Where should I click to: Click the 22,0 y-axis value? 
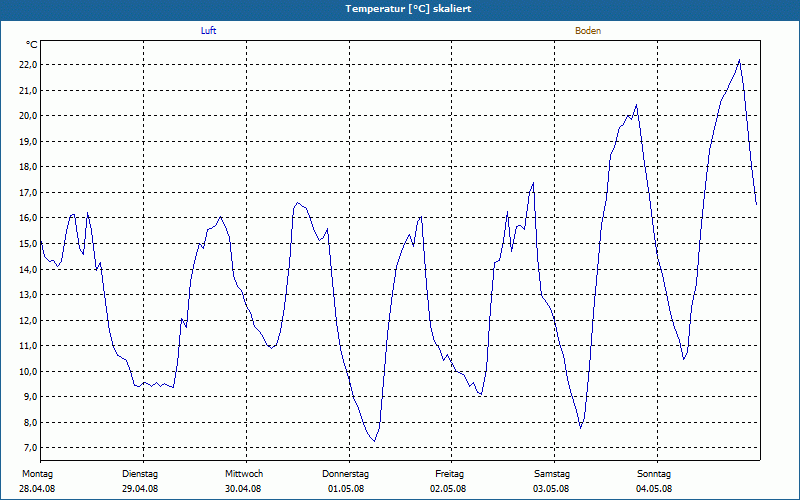(28, 65)
